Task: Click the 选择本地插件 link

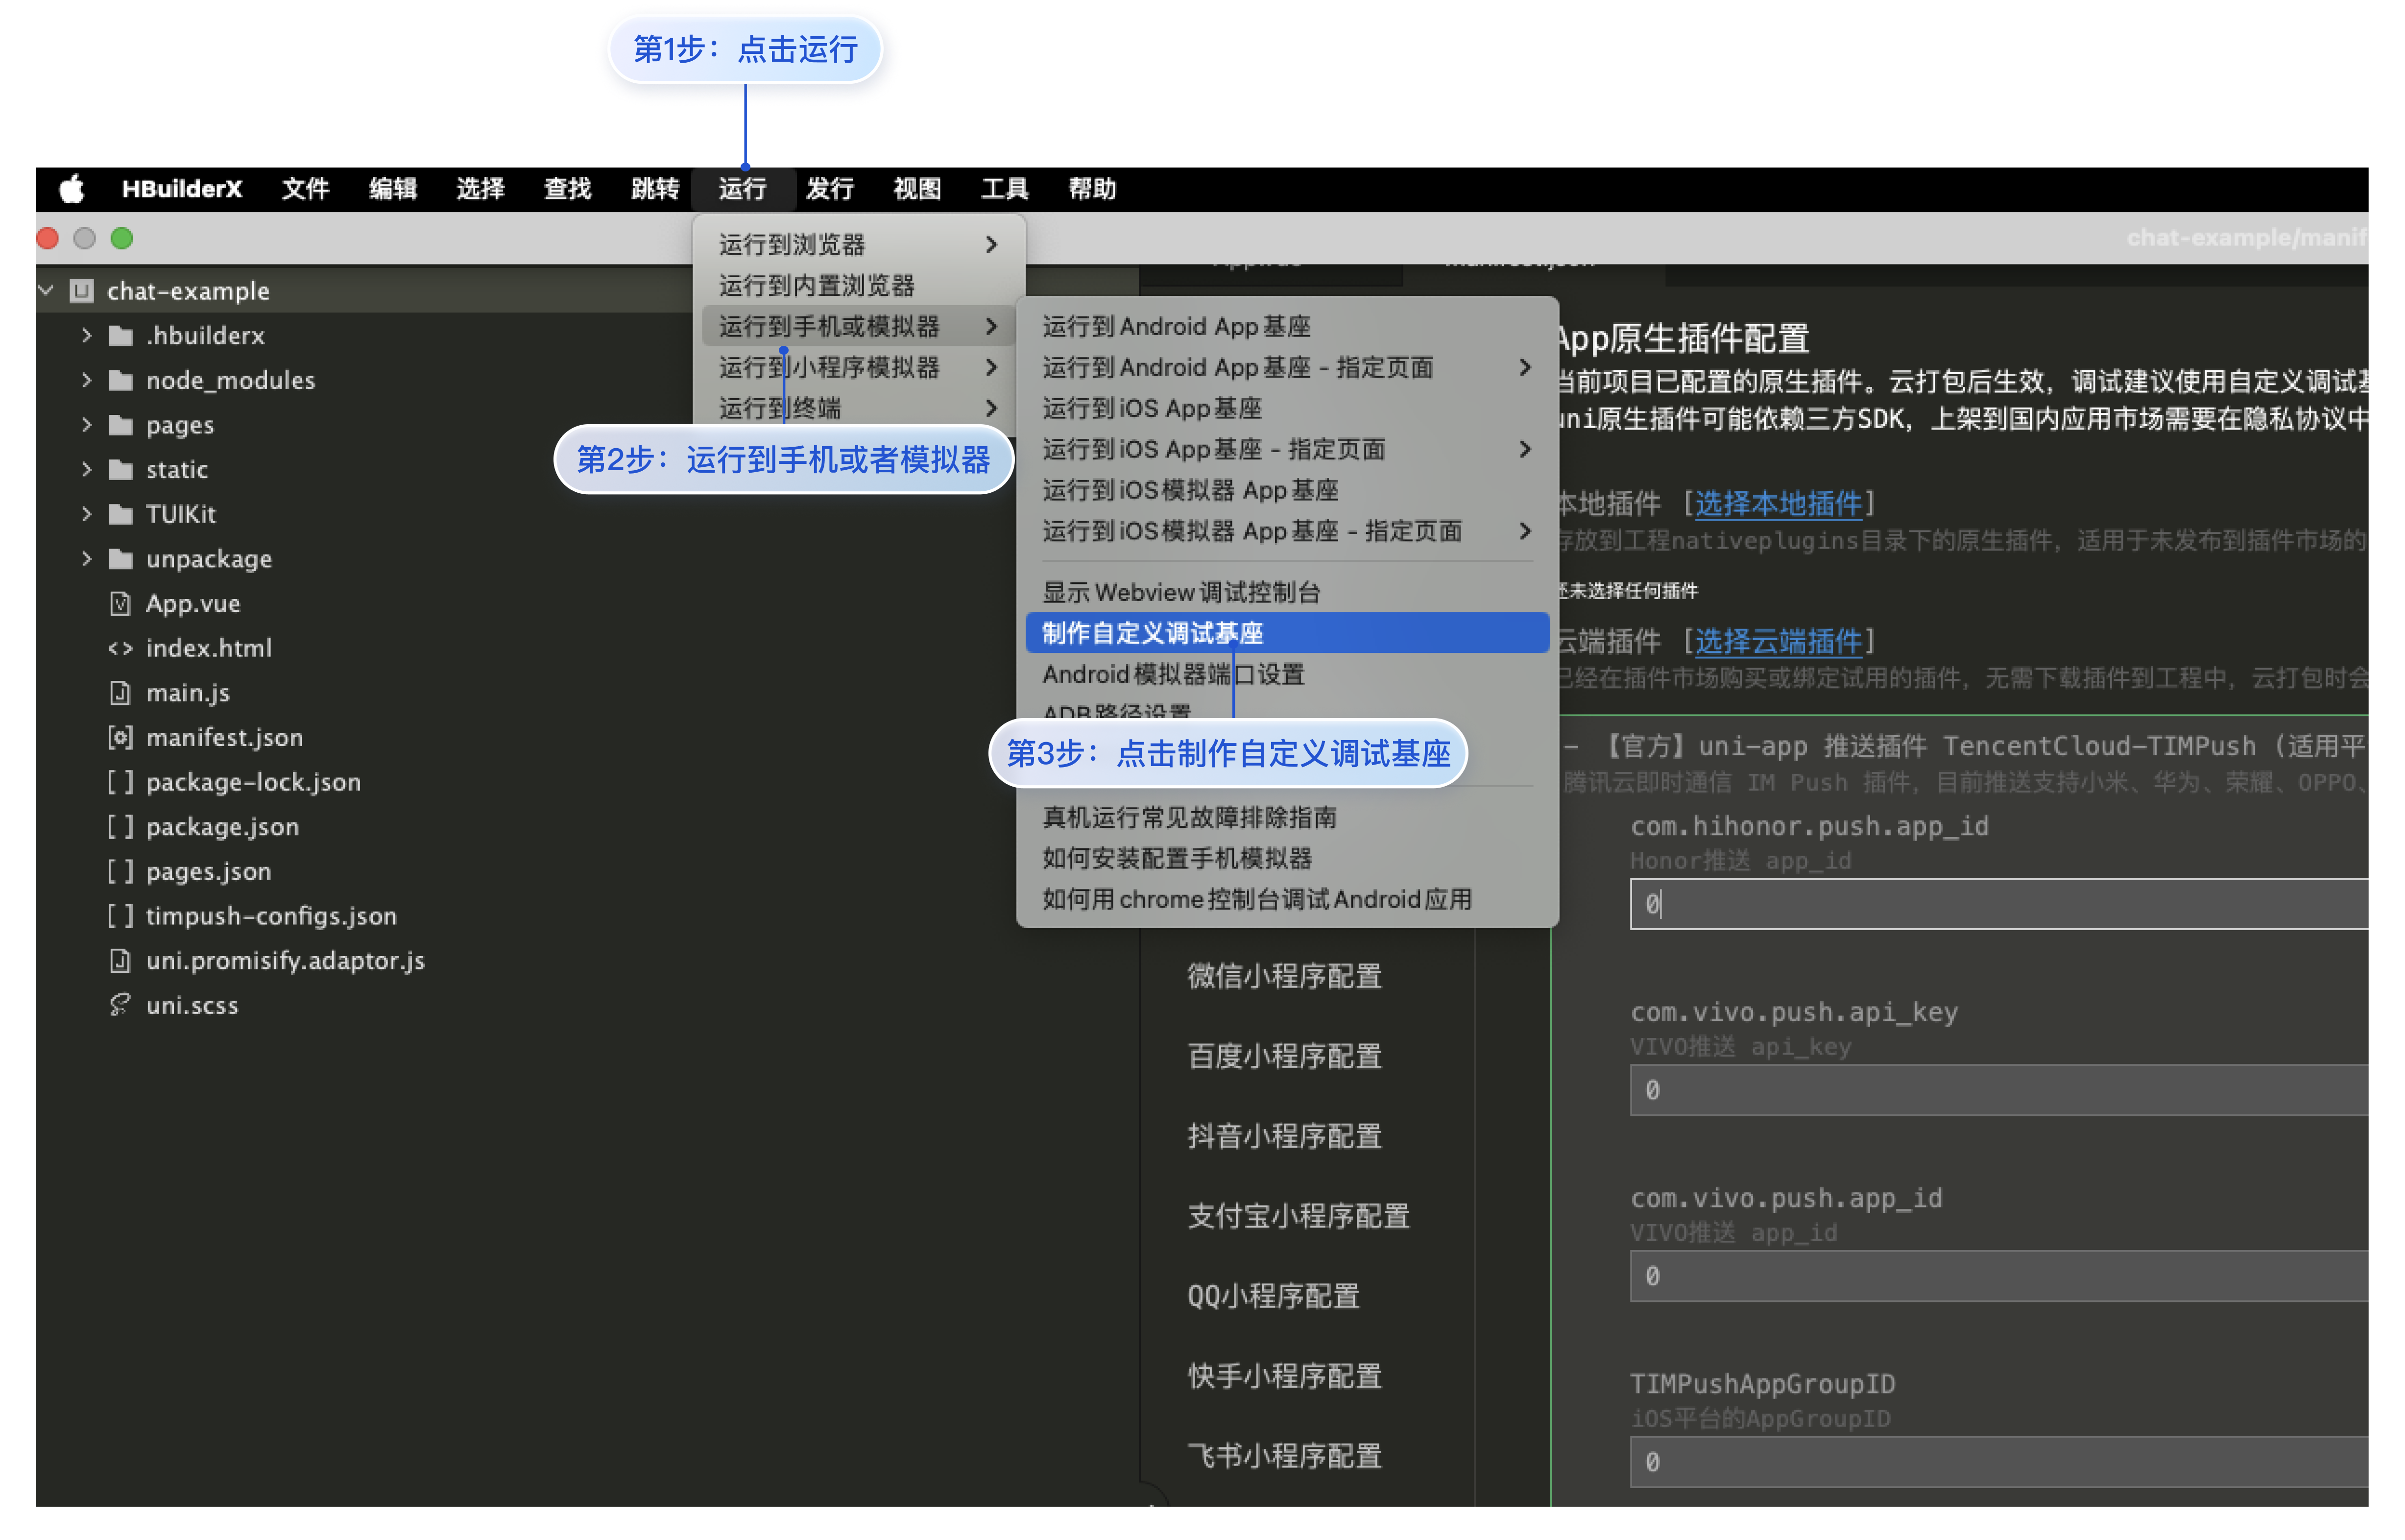Action: (x=1778, y=503)
